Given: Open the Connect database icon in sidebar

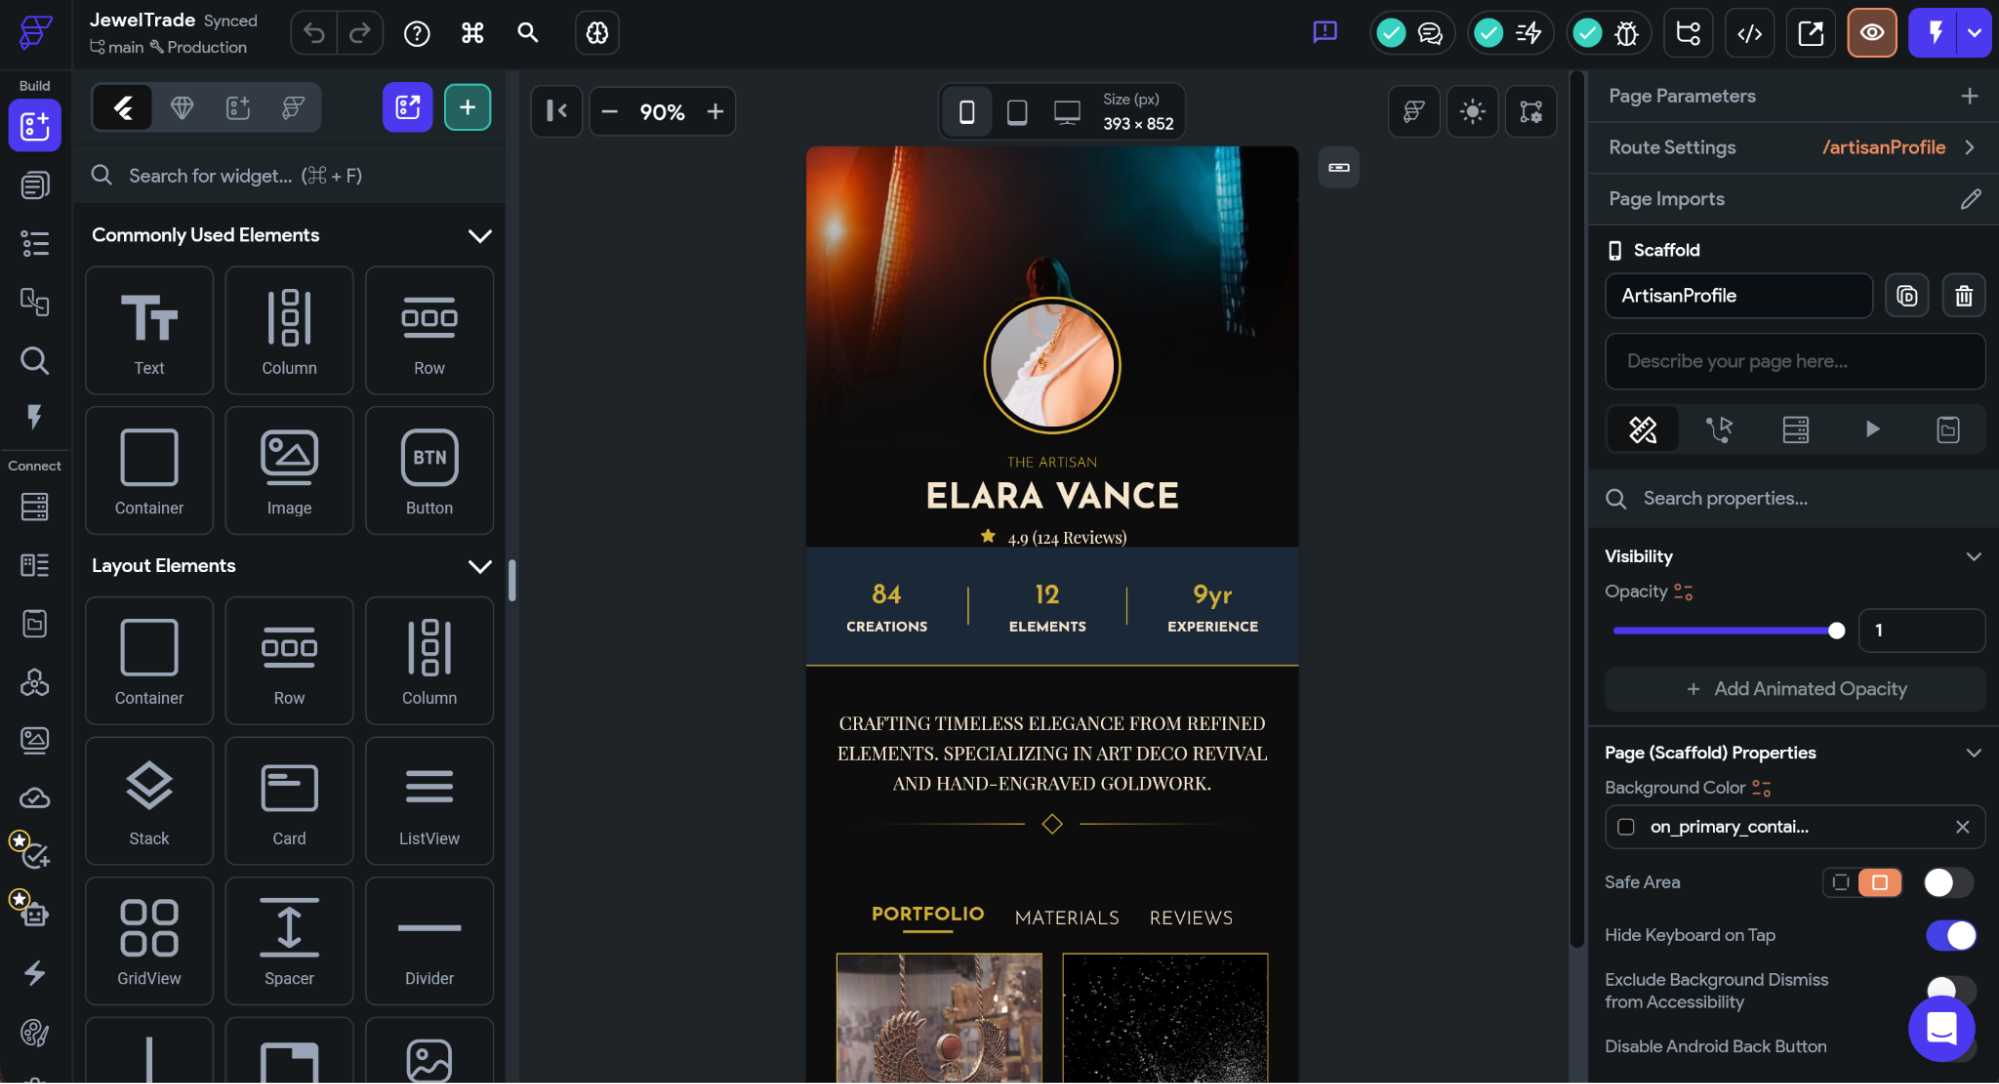Looking at the screenshot, I should point(35,507).
